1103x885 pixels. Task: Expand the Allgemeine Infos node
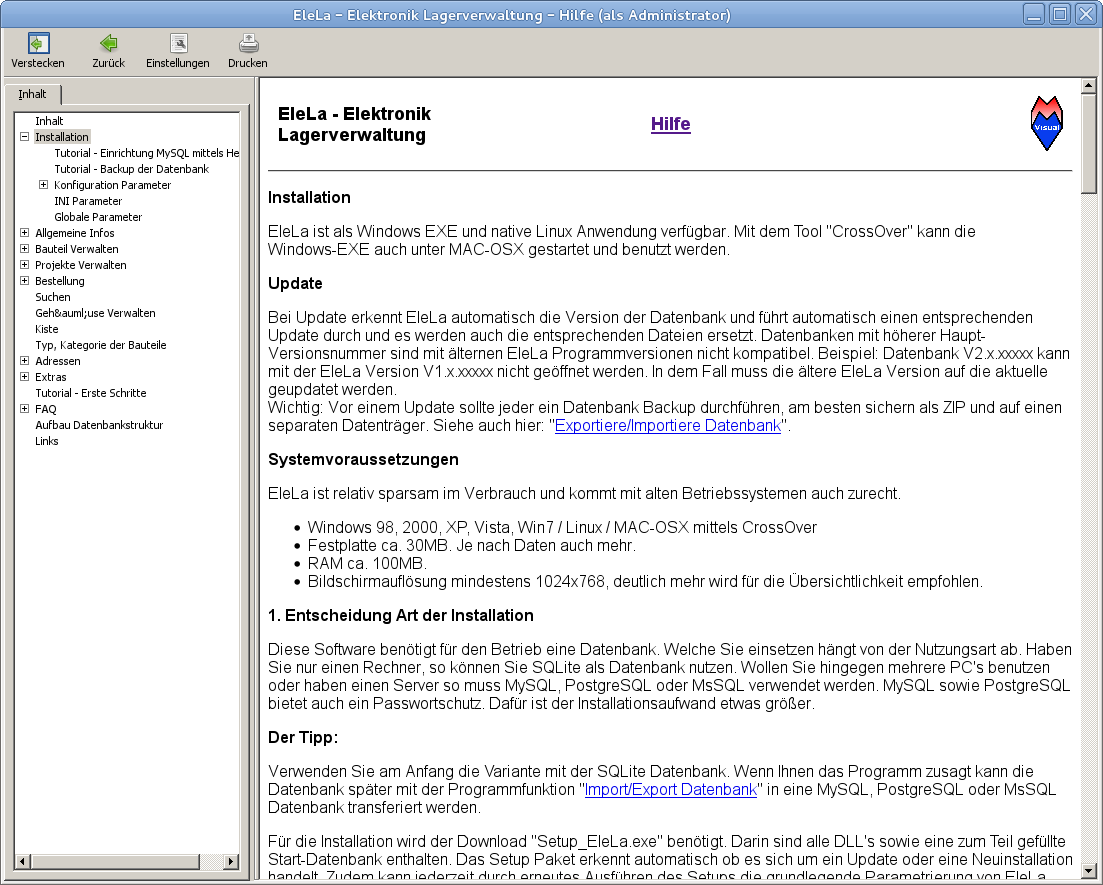pos(25,232)
